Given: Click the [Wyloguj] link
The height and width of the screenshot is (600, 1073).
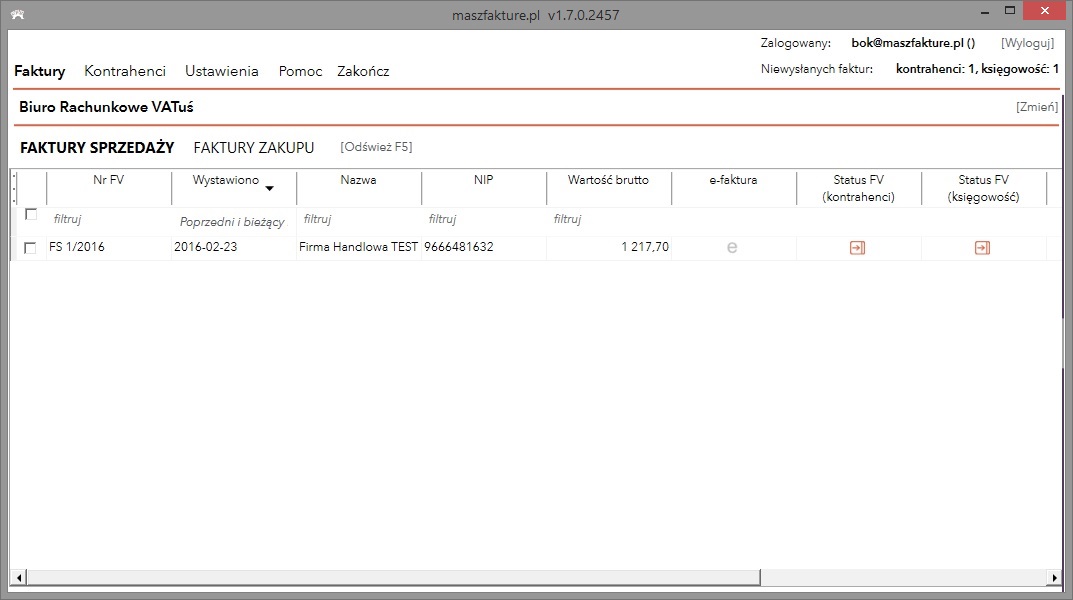Looking at the screenshot, I should (1027, 43).
